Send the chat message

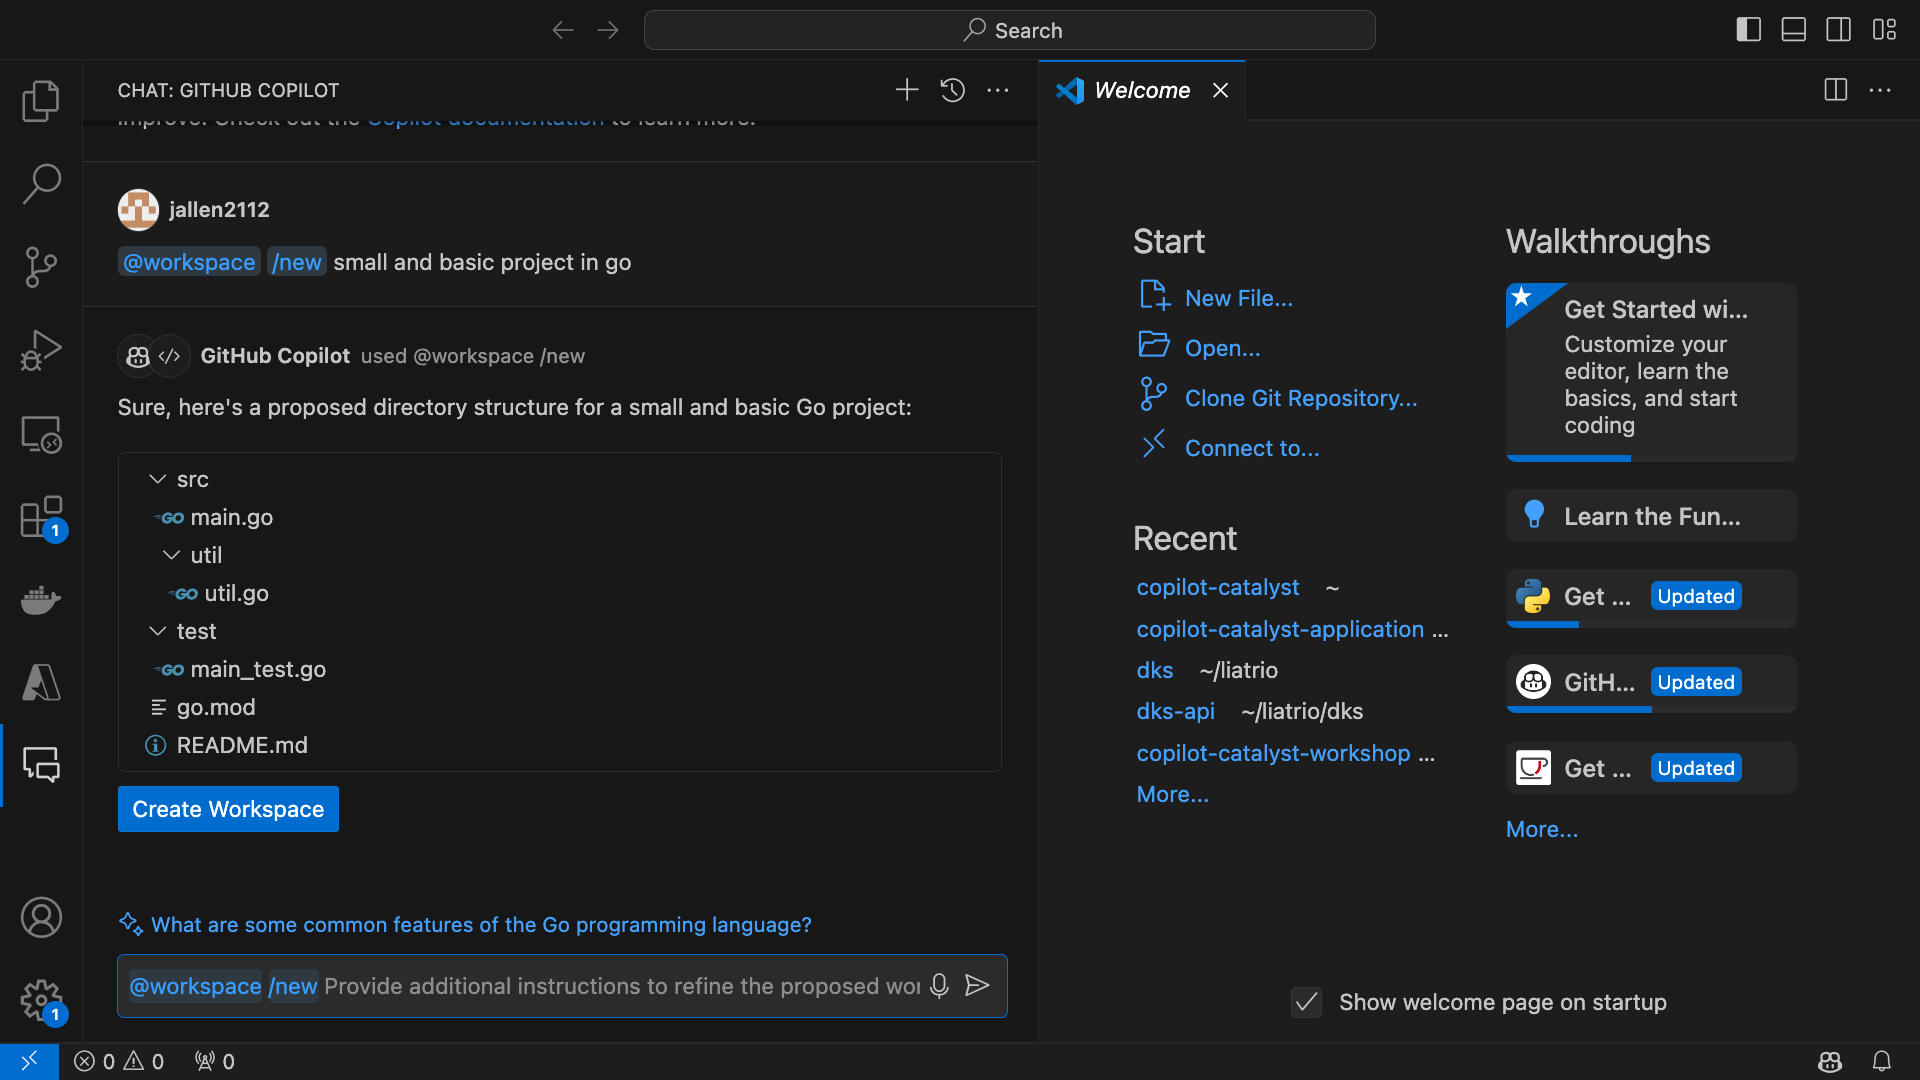pyautogui.click(x=977, y=986)
